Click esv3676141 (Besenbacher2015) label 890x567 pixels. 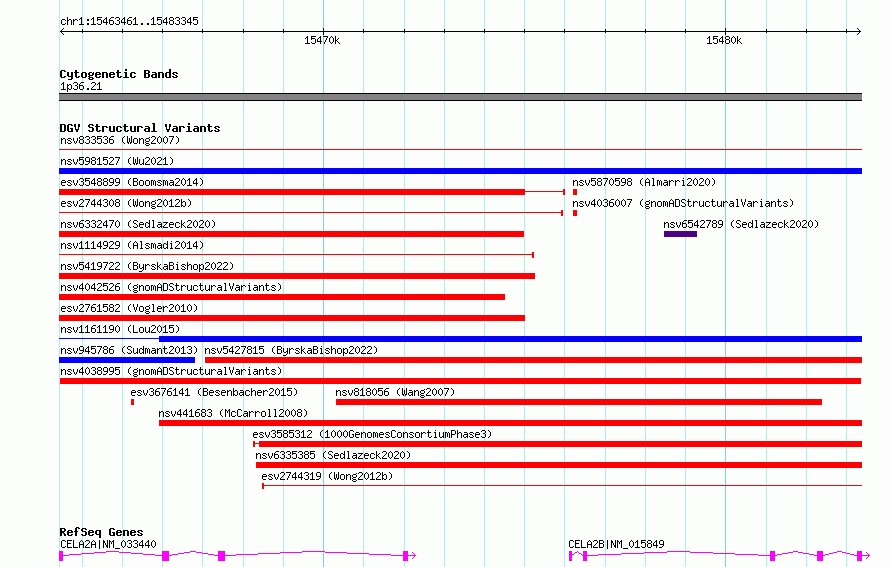[214, 392]
